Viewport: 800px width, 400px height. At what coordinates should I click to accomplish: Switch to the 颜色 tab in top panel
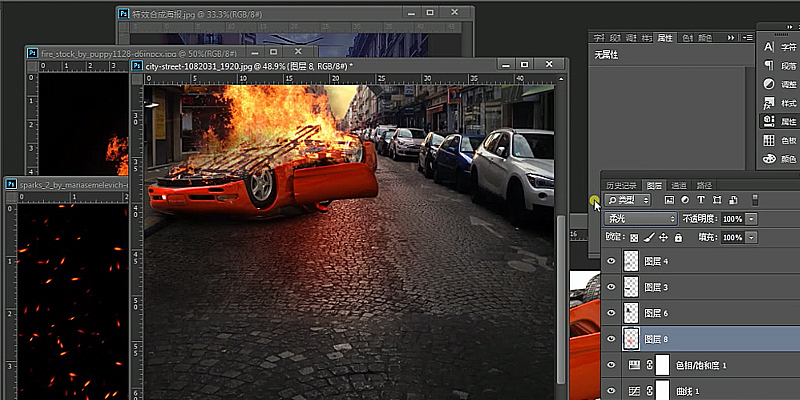[705, 38]
